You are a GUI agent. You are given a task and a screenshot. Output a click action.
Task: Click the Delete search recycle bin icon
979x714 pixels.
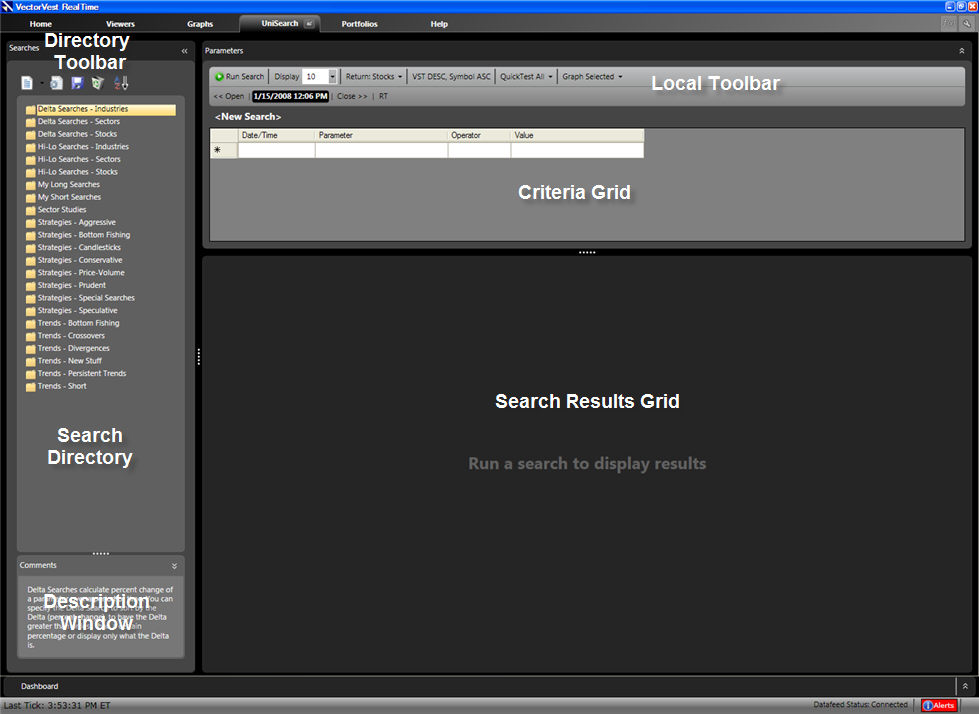(x=97, y=83)
